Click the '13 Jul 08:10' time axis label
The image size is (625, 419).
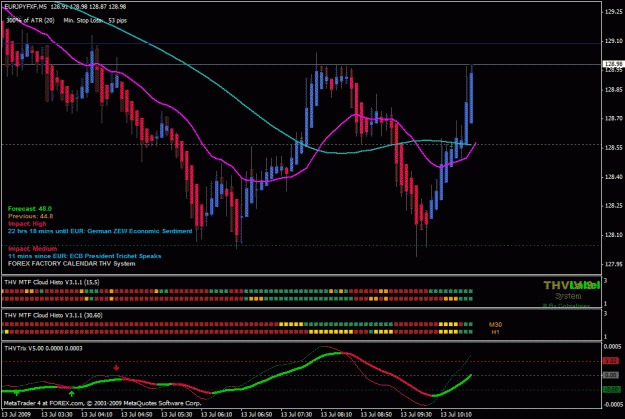[x=336, y=415]
